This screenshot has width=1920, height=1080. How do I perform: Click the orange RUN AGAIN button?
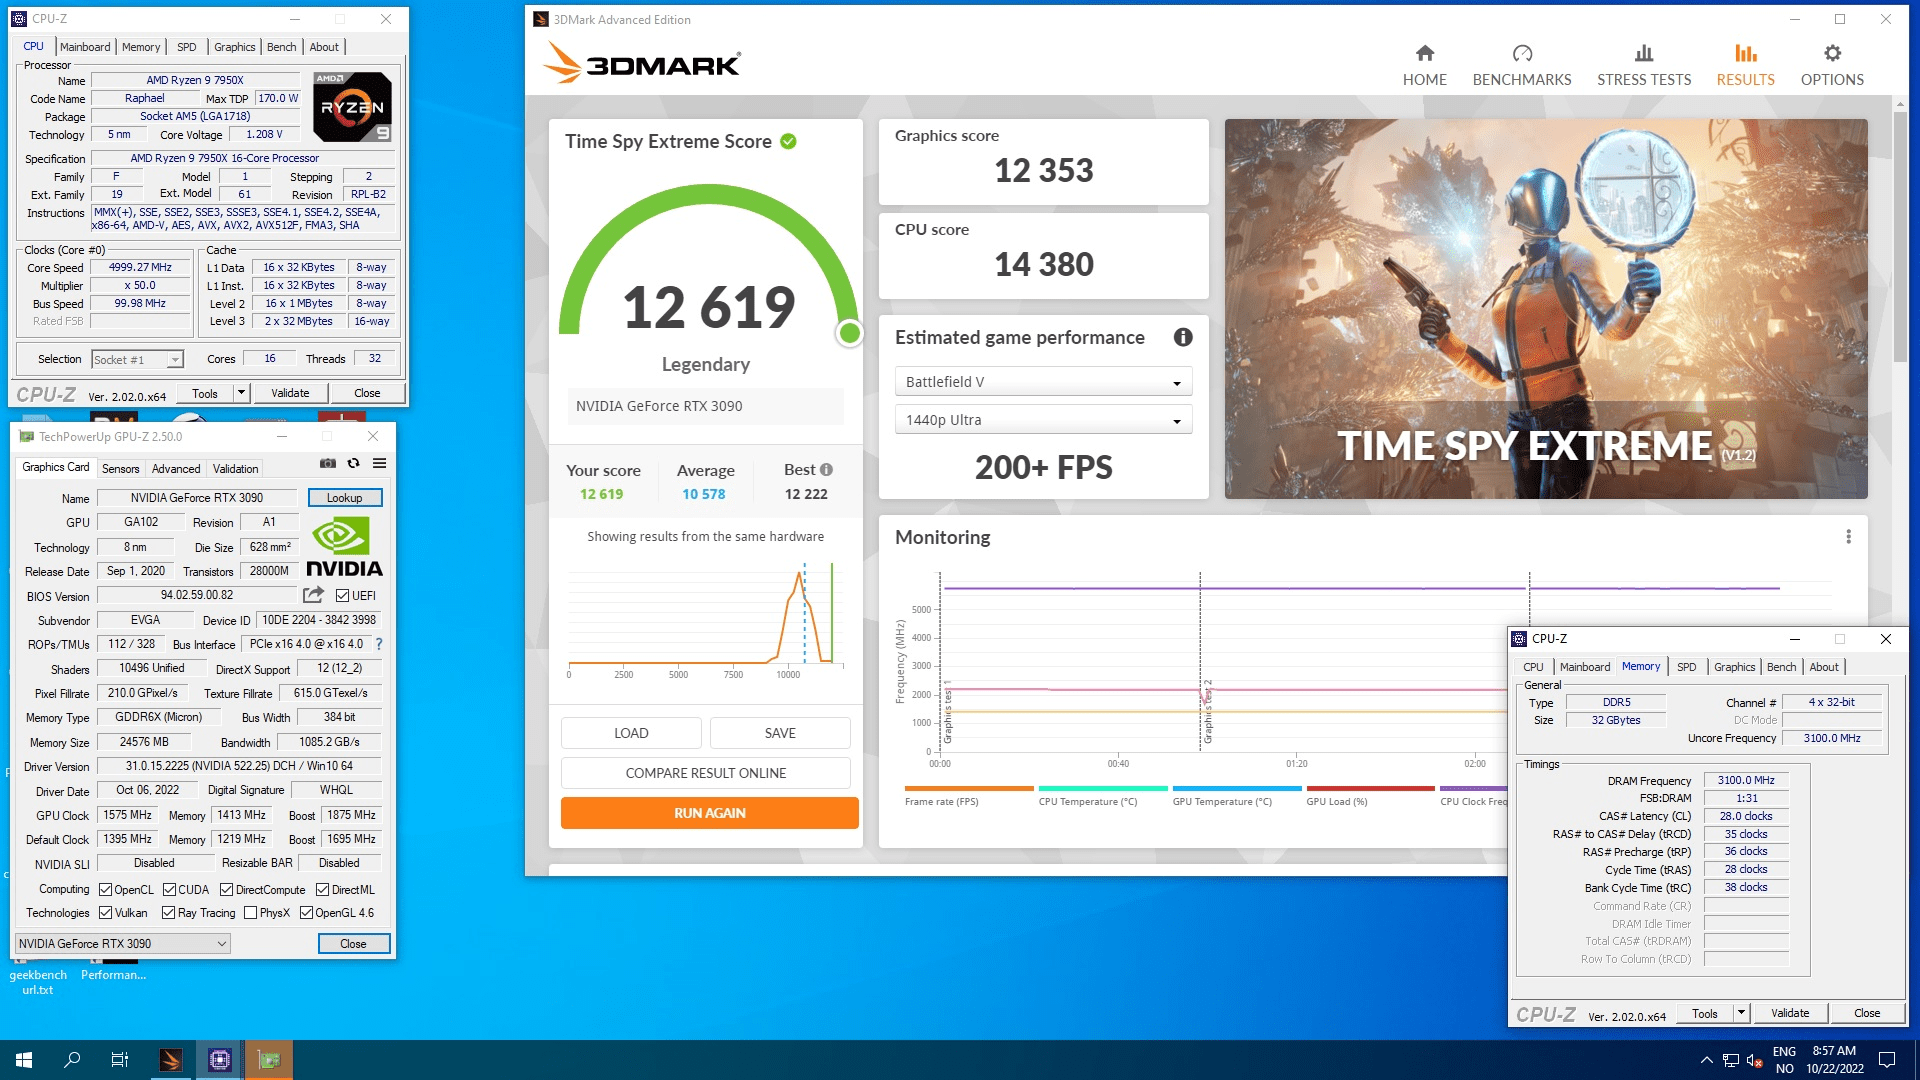coord(710,813)
